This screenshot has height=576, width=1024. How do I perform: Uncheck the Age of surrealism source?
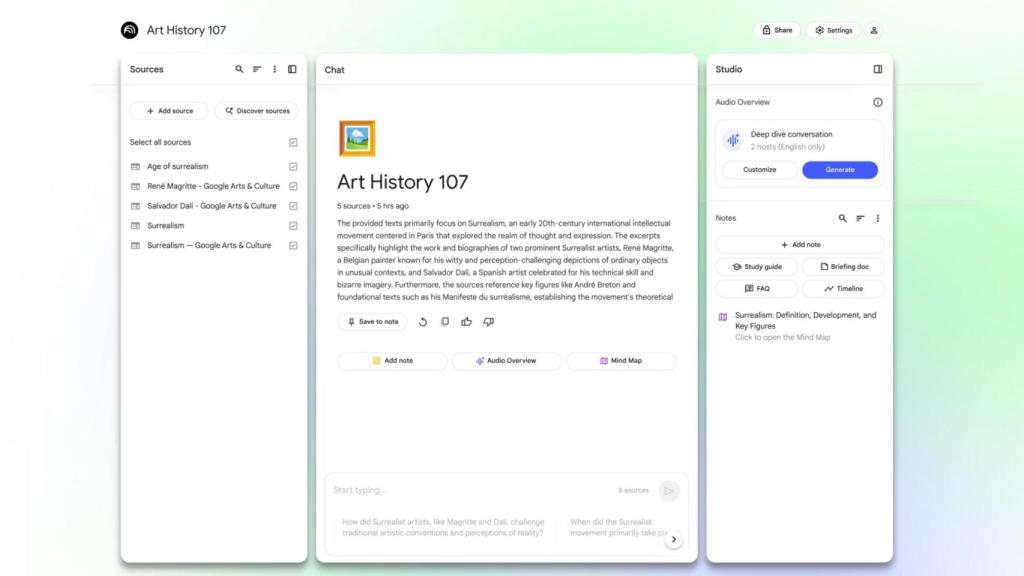coord(293,167)
